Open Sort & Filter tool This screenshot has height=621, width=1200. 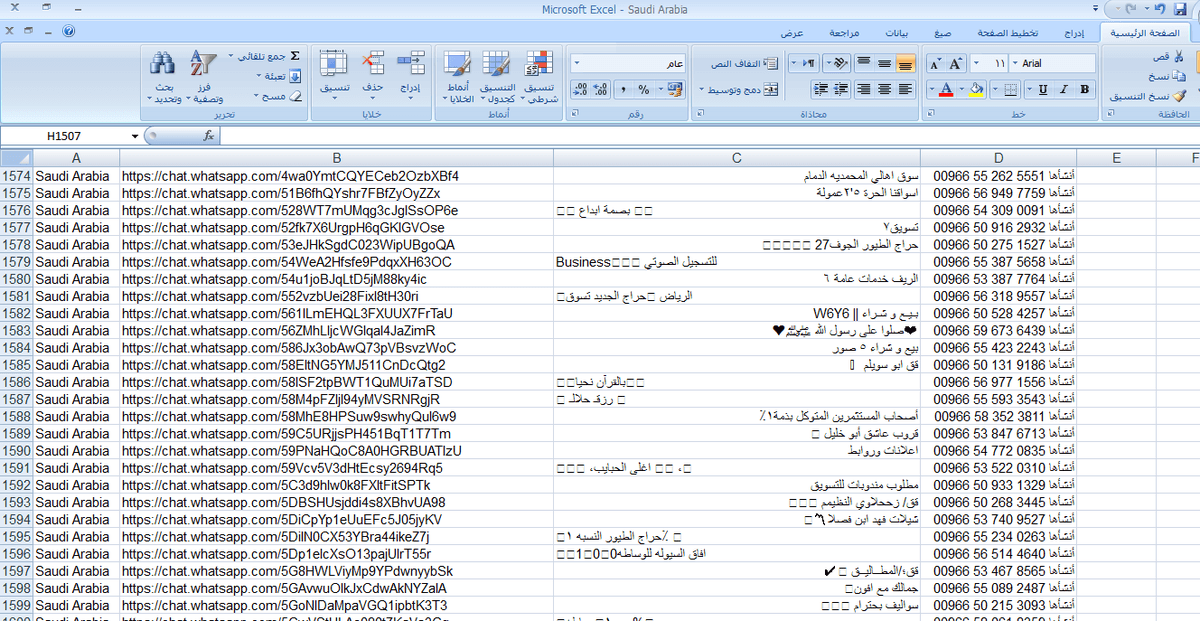[203, 65]
